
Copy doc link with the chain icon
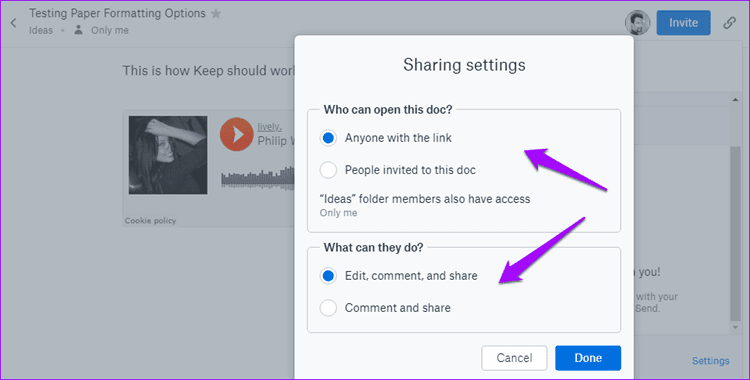coord(729,22)
